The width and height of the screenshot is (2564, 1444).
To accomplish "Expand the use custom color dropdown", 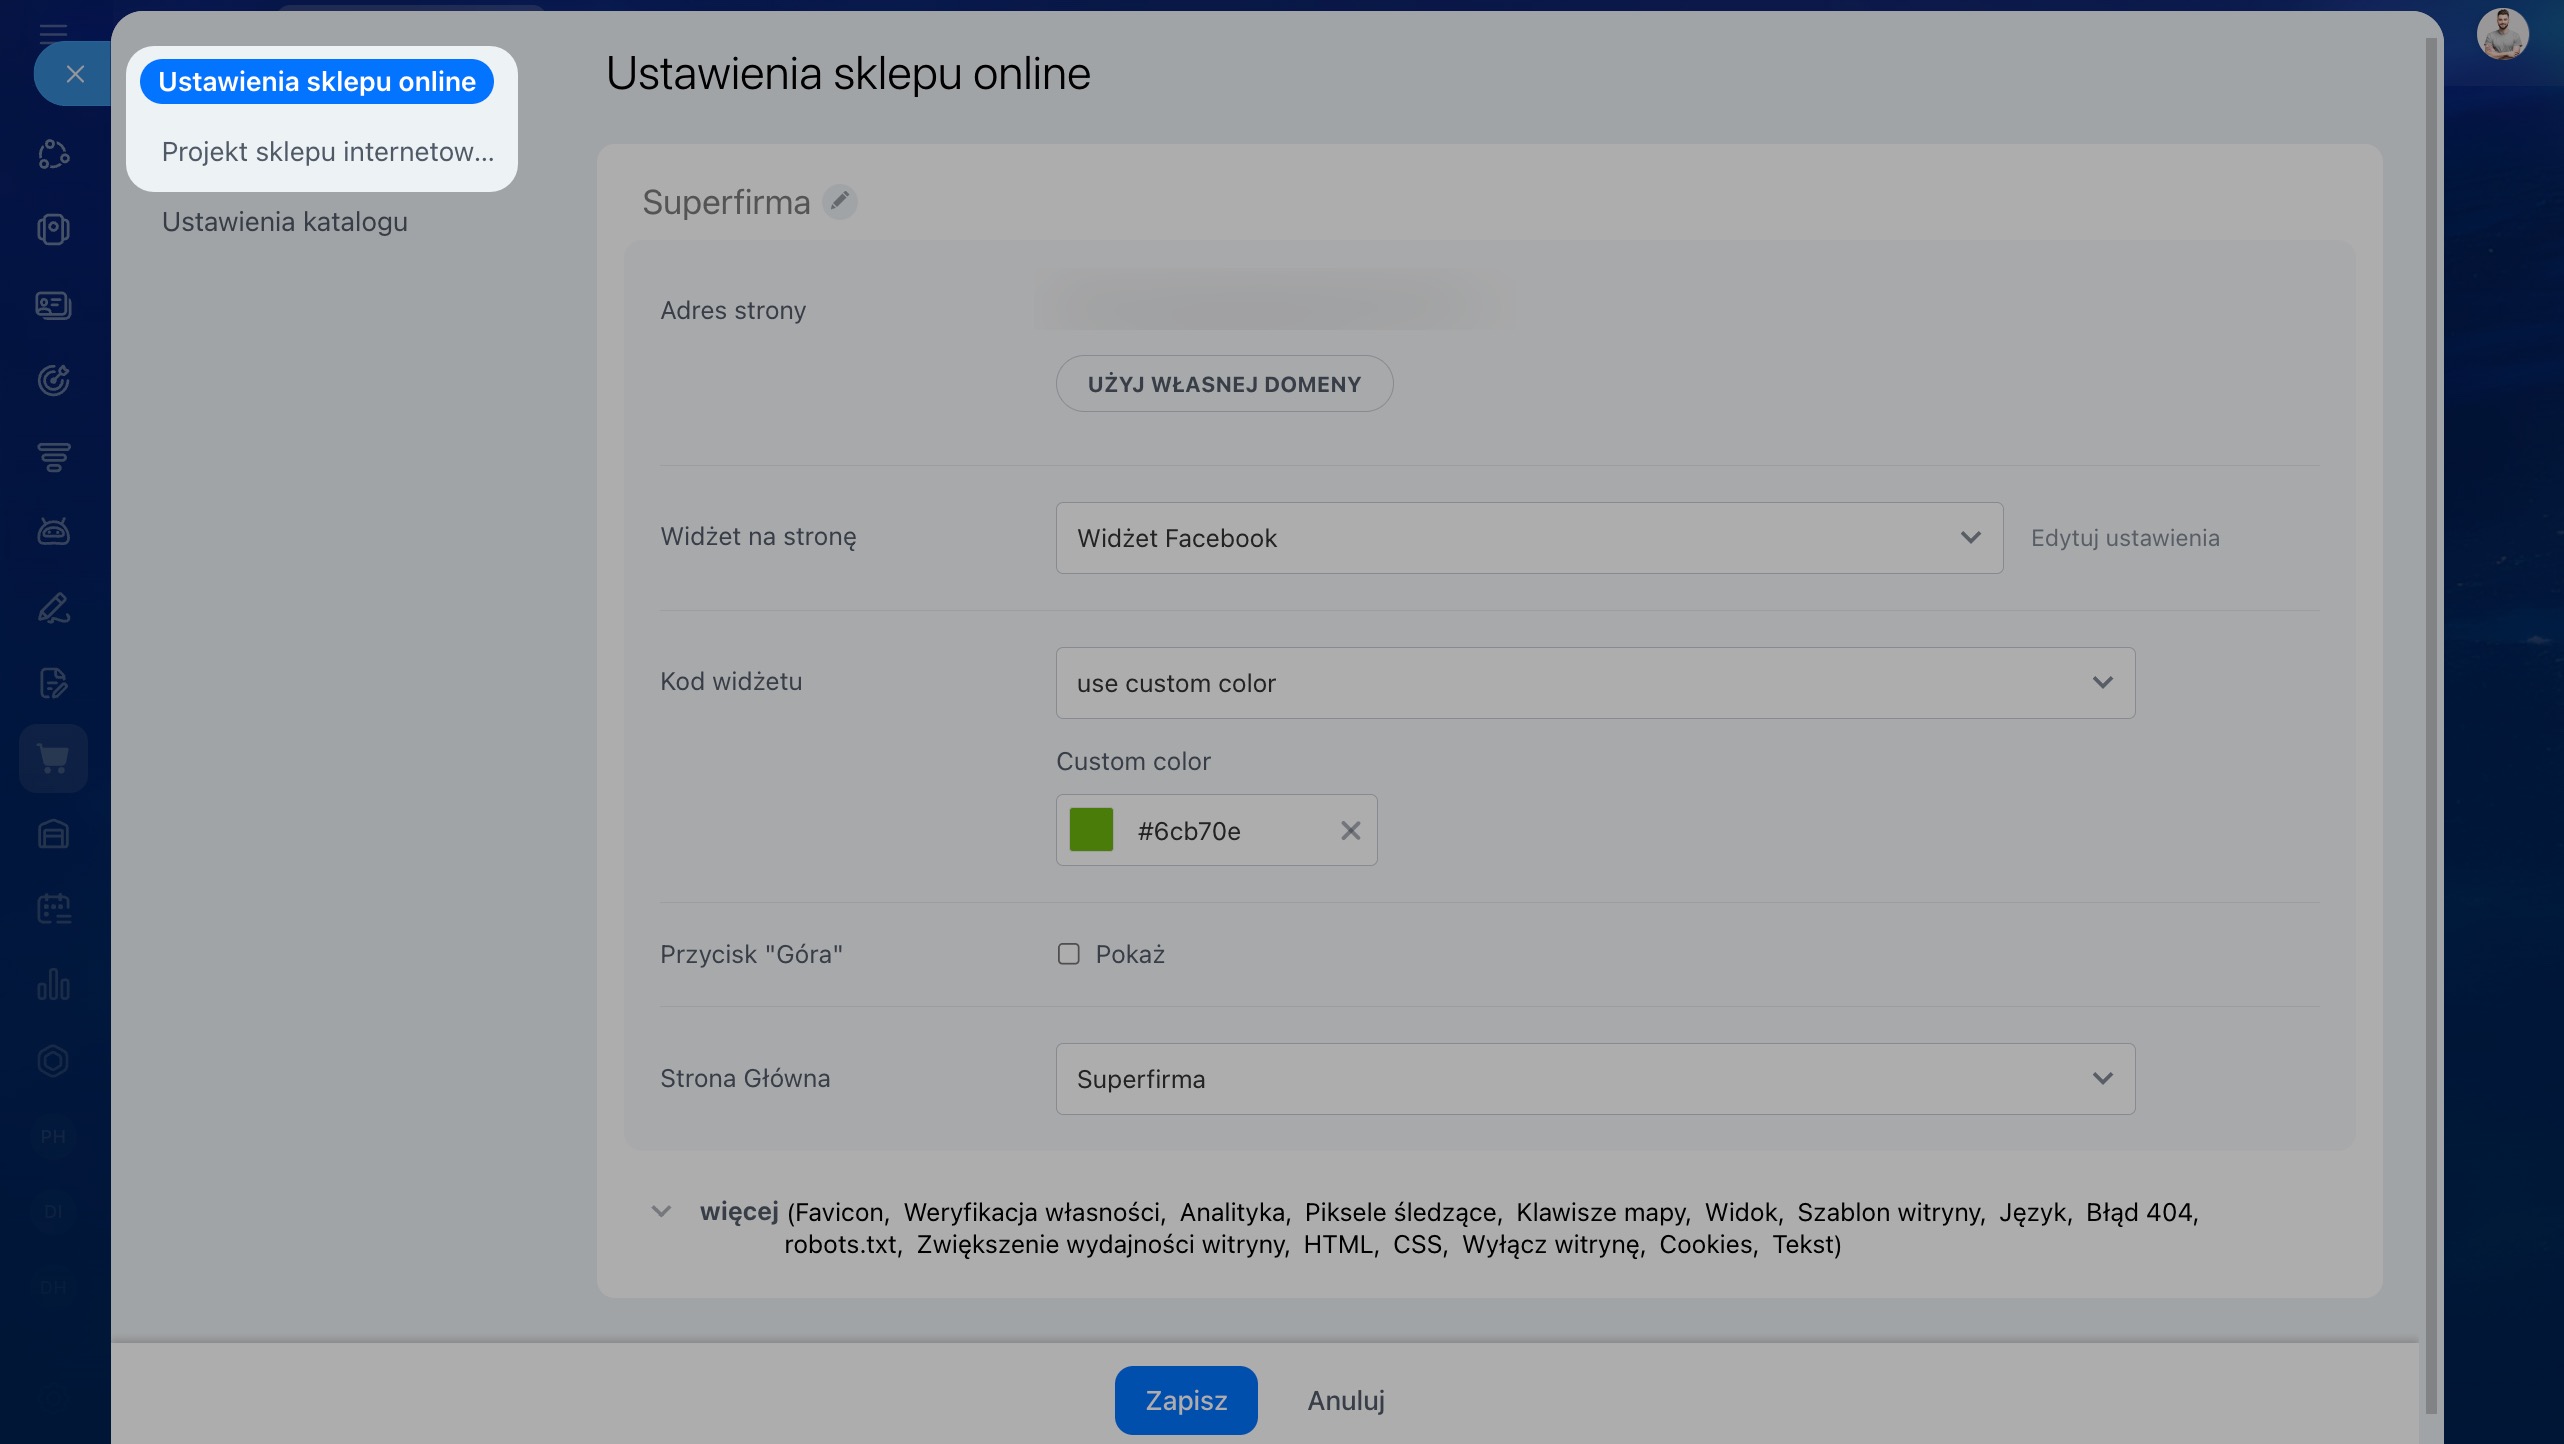I will [x=1595, y=683].
